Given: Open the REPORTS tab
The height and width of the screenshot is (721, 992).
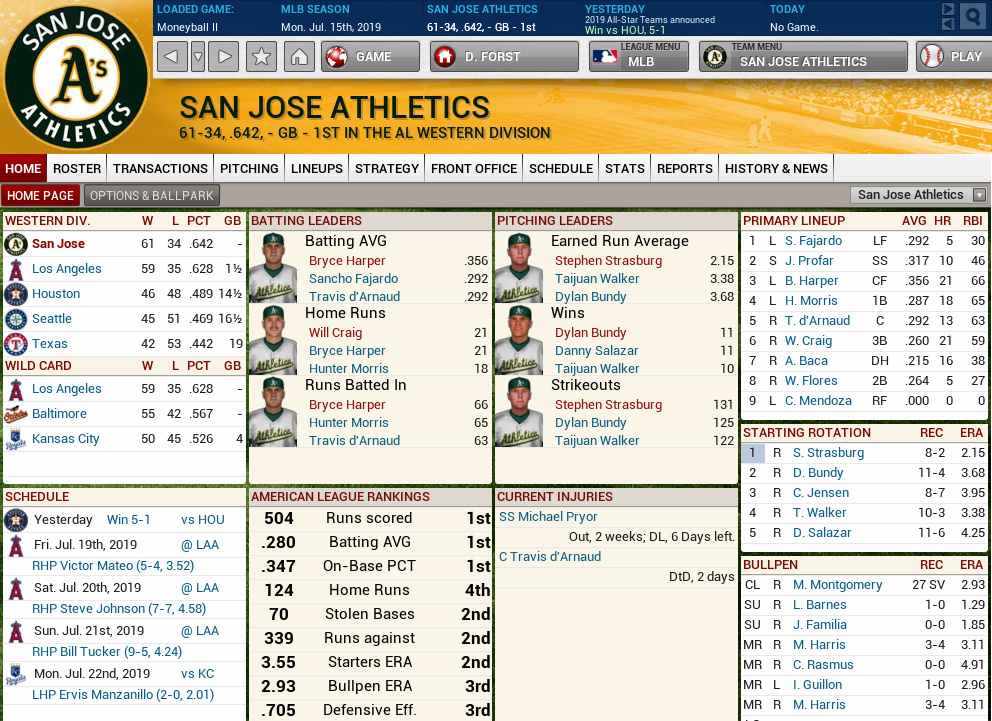Looking at the screenshot, I should point(685,168).
